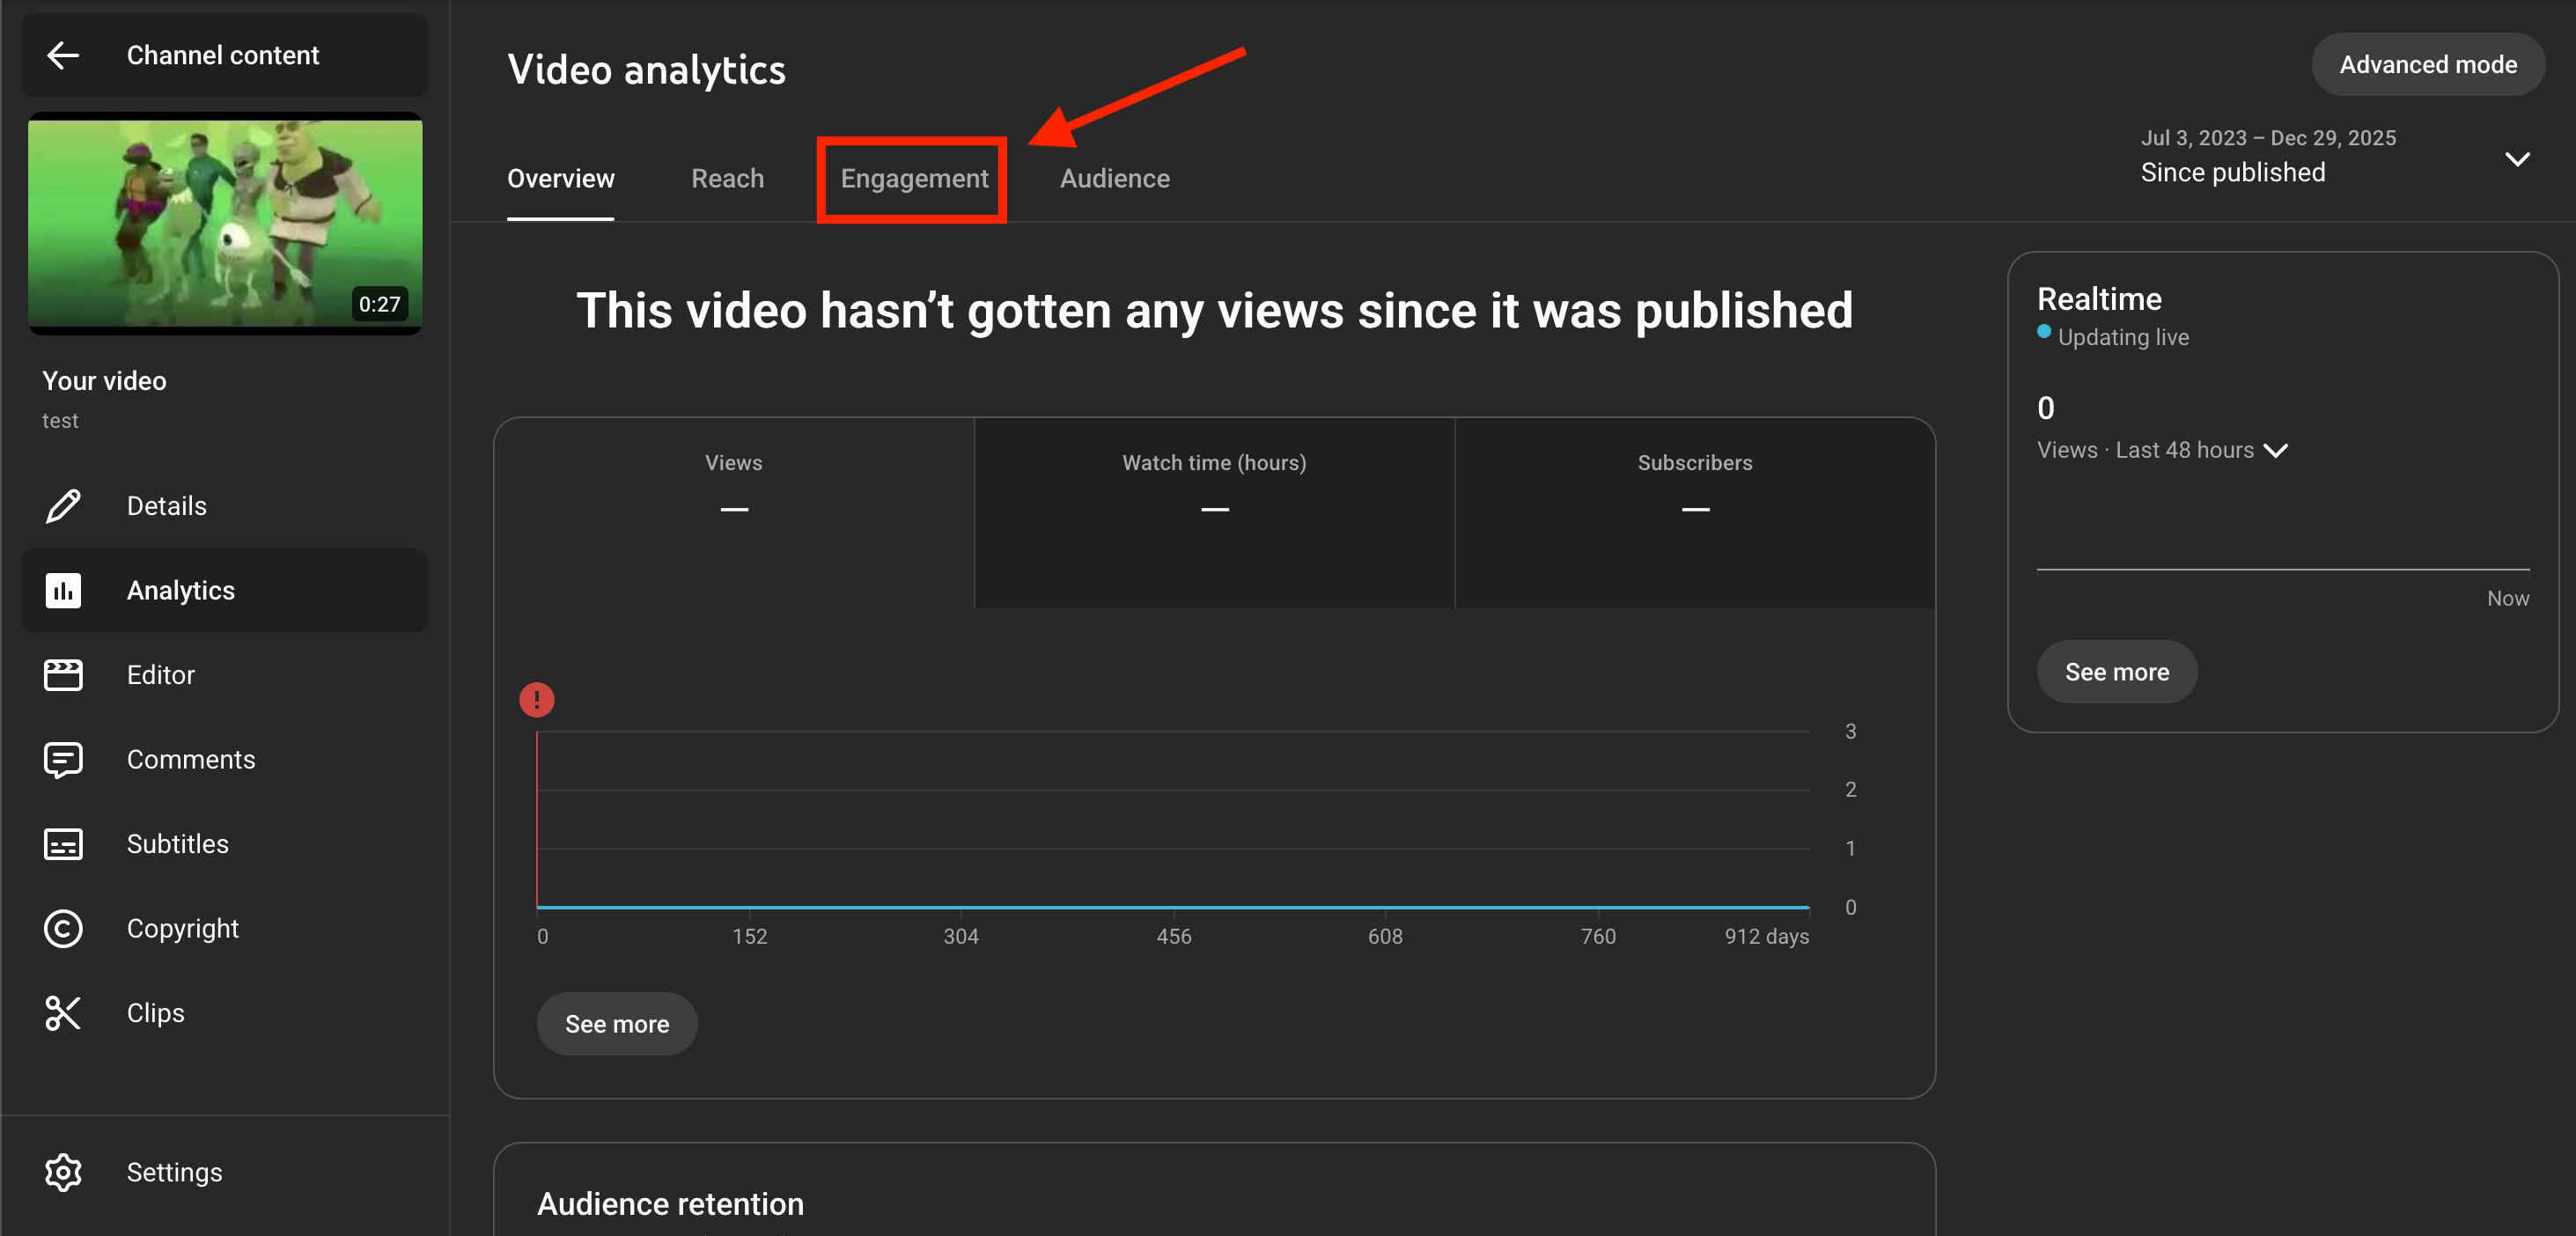Click the Copyright circle-C icon
Screen dimensions: 2576x1236
coord(63,929)
